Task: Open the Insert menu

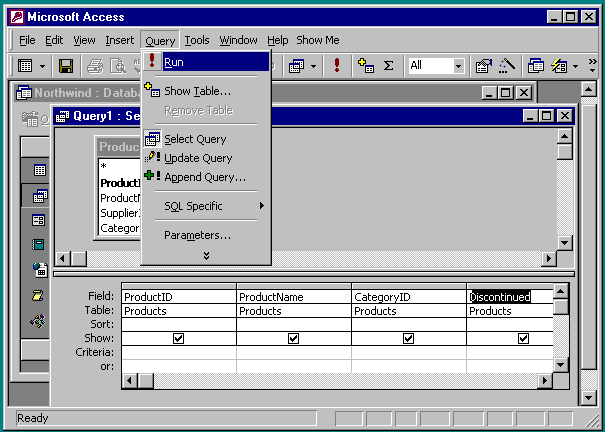Action: (x=120, y=40)
